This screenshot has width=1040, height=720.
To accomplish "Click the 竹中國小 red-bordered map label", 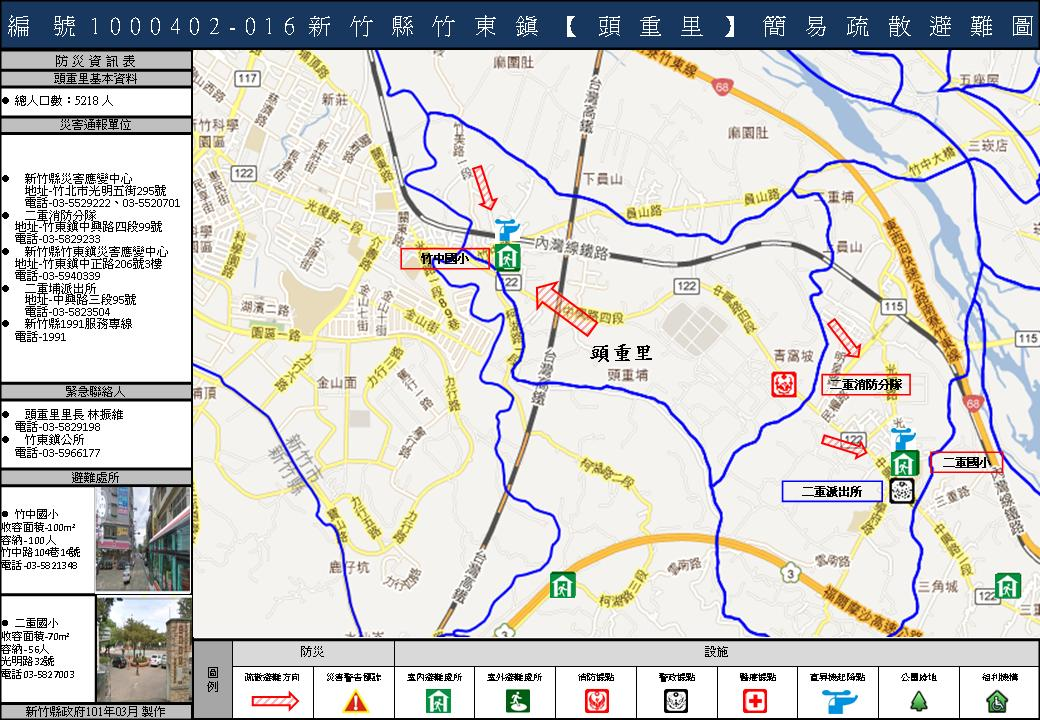I will (x=445, y=259).
